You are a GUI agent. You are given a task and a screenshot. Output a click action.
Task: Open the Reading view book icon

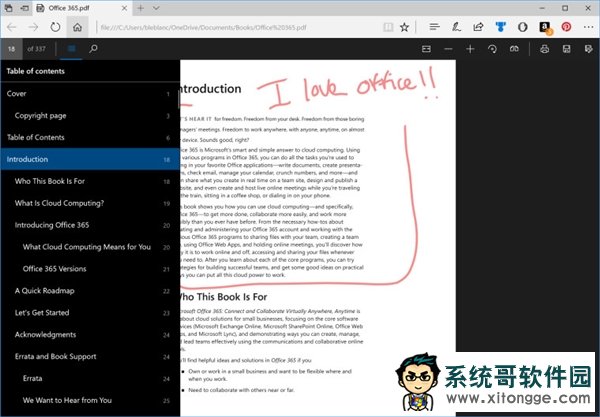coord(388,27)
